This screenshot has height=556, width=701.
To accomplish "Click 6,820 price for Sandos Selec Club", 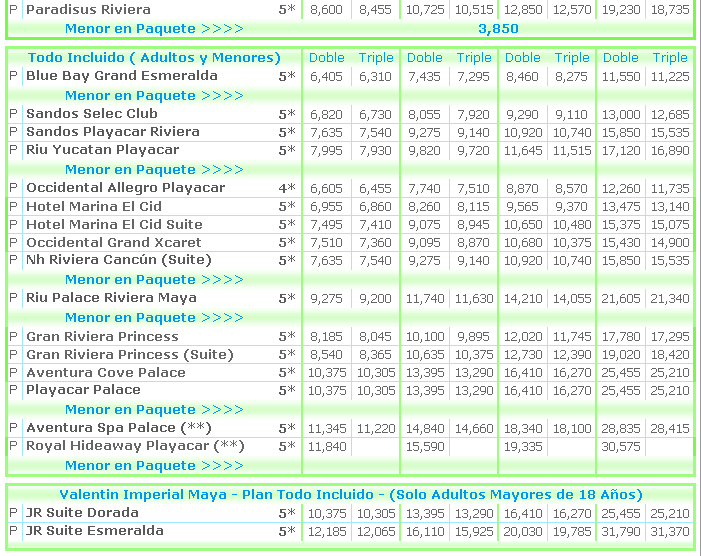I will point(326,114).
